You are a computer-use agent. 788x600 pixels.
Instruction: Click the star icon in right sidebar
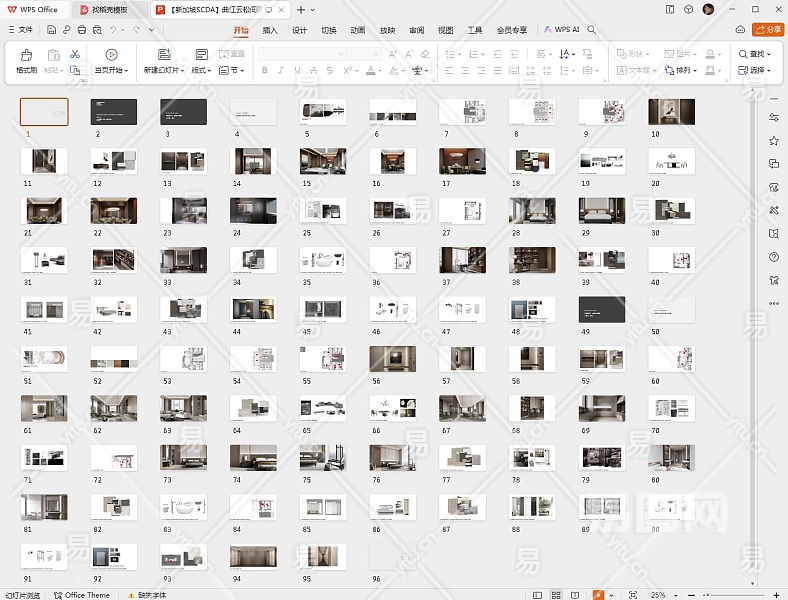click(x=774, y=140)
